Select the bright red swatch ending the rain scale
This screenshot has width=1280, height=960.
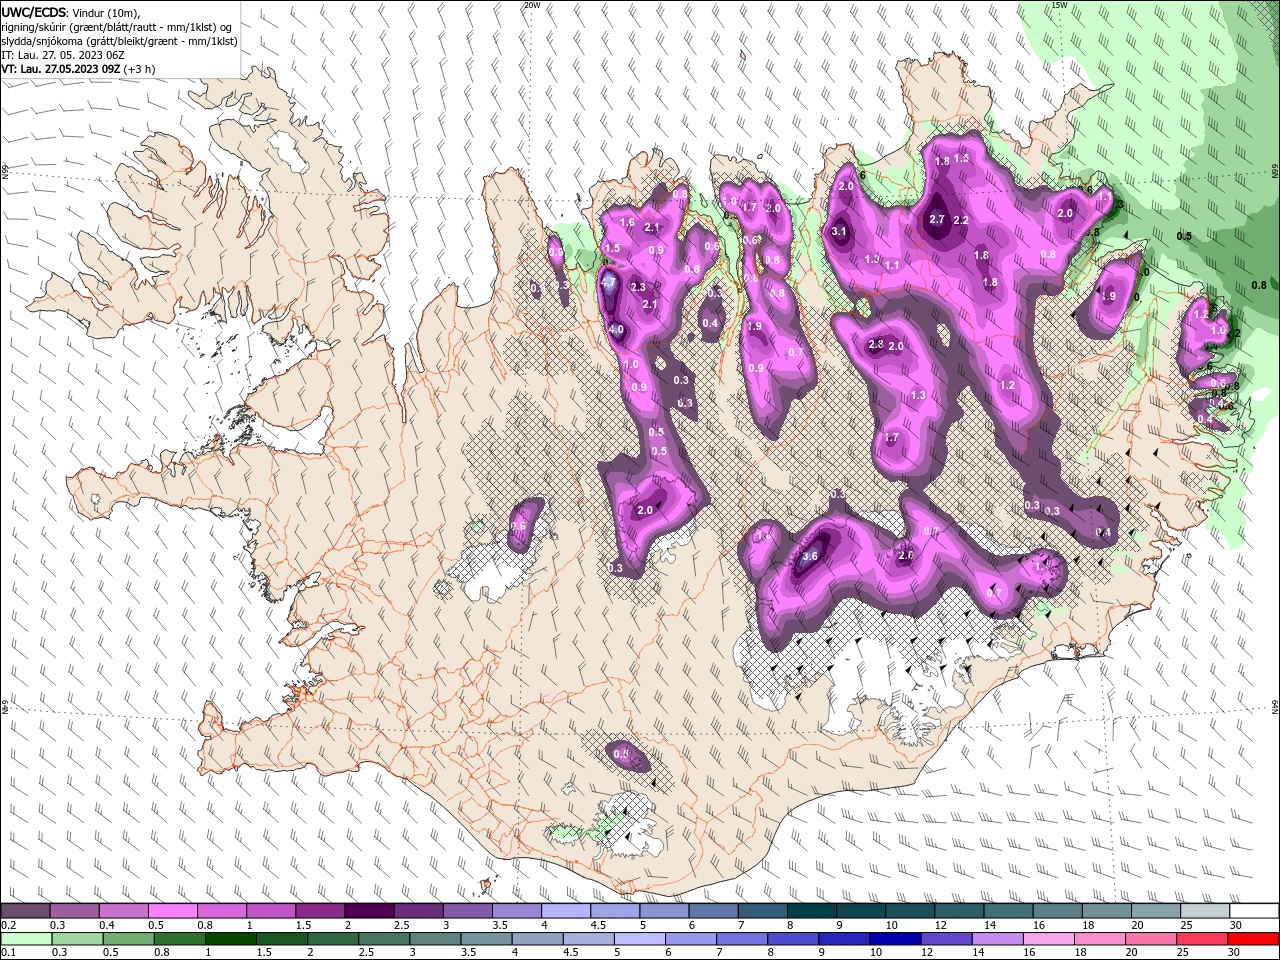1253,939
